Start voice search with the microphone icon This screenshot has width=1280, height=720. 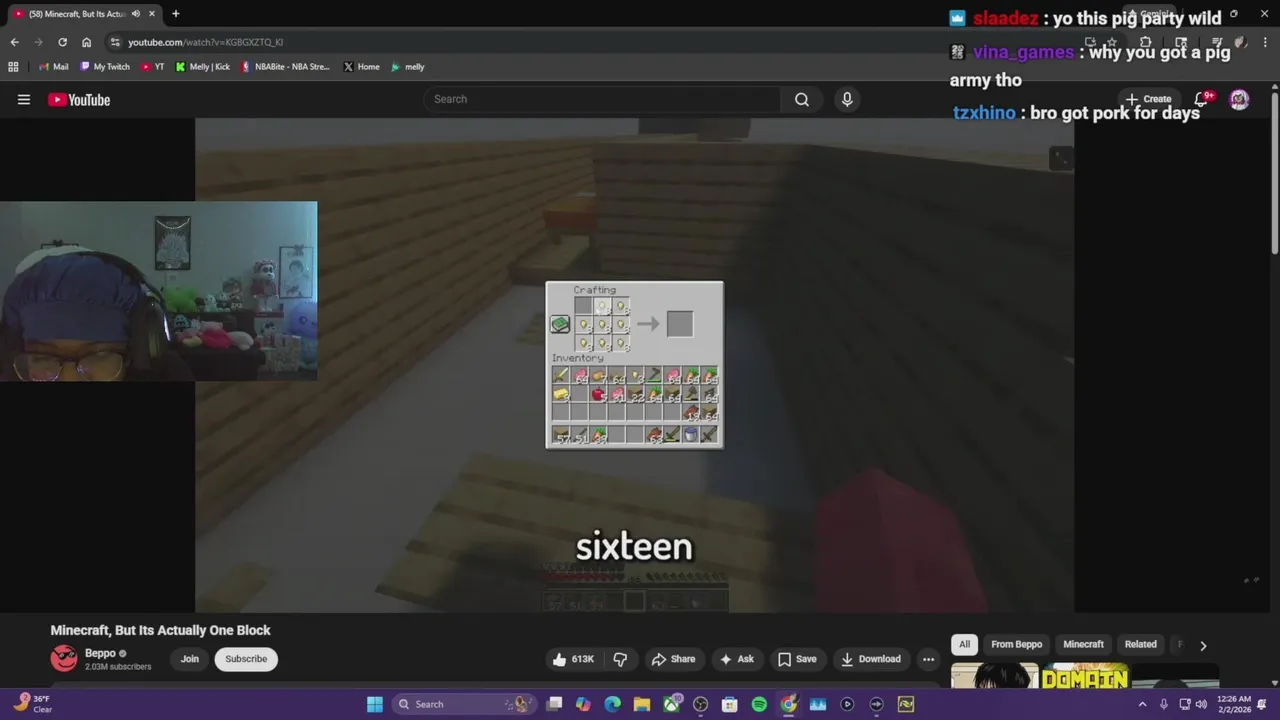[x=847, y=99]
